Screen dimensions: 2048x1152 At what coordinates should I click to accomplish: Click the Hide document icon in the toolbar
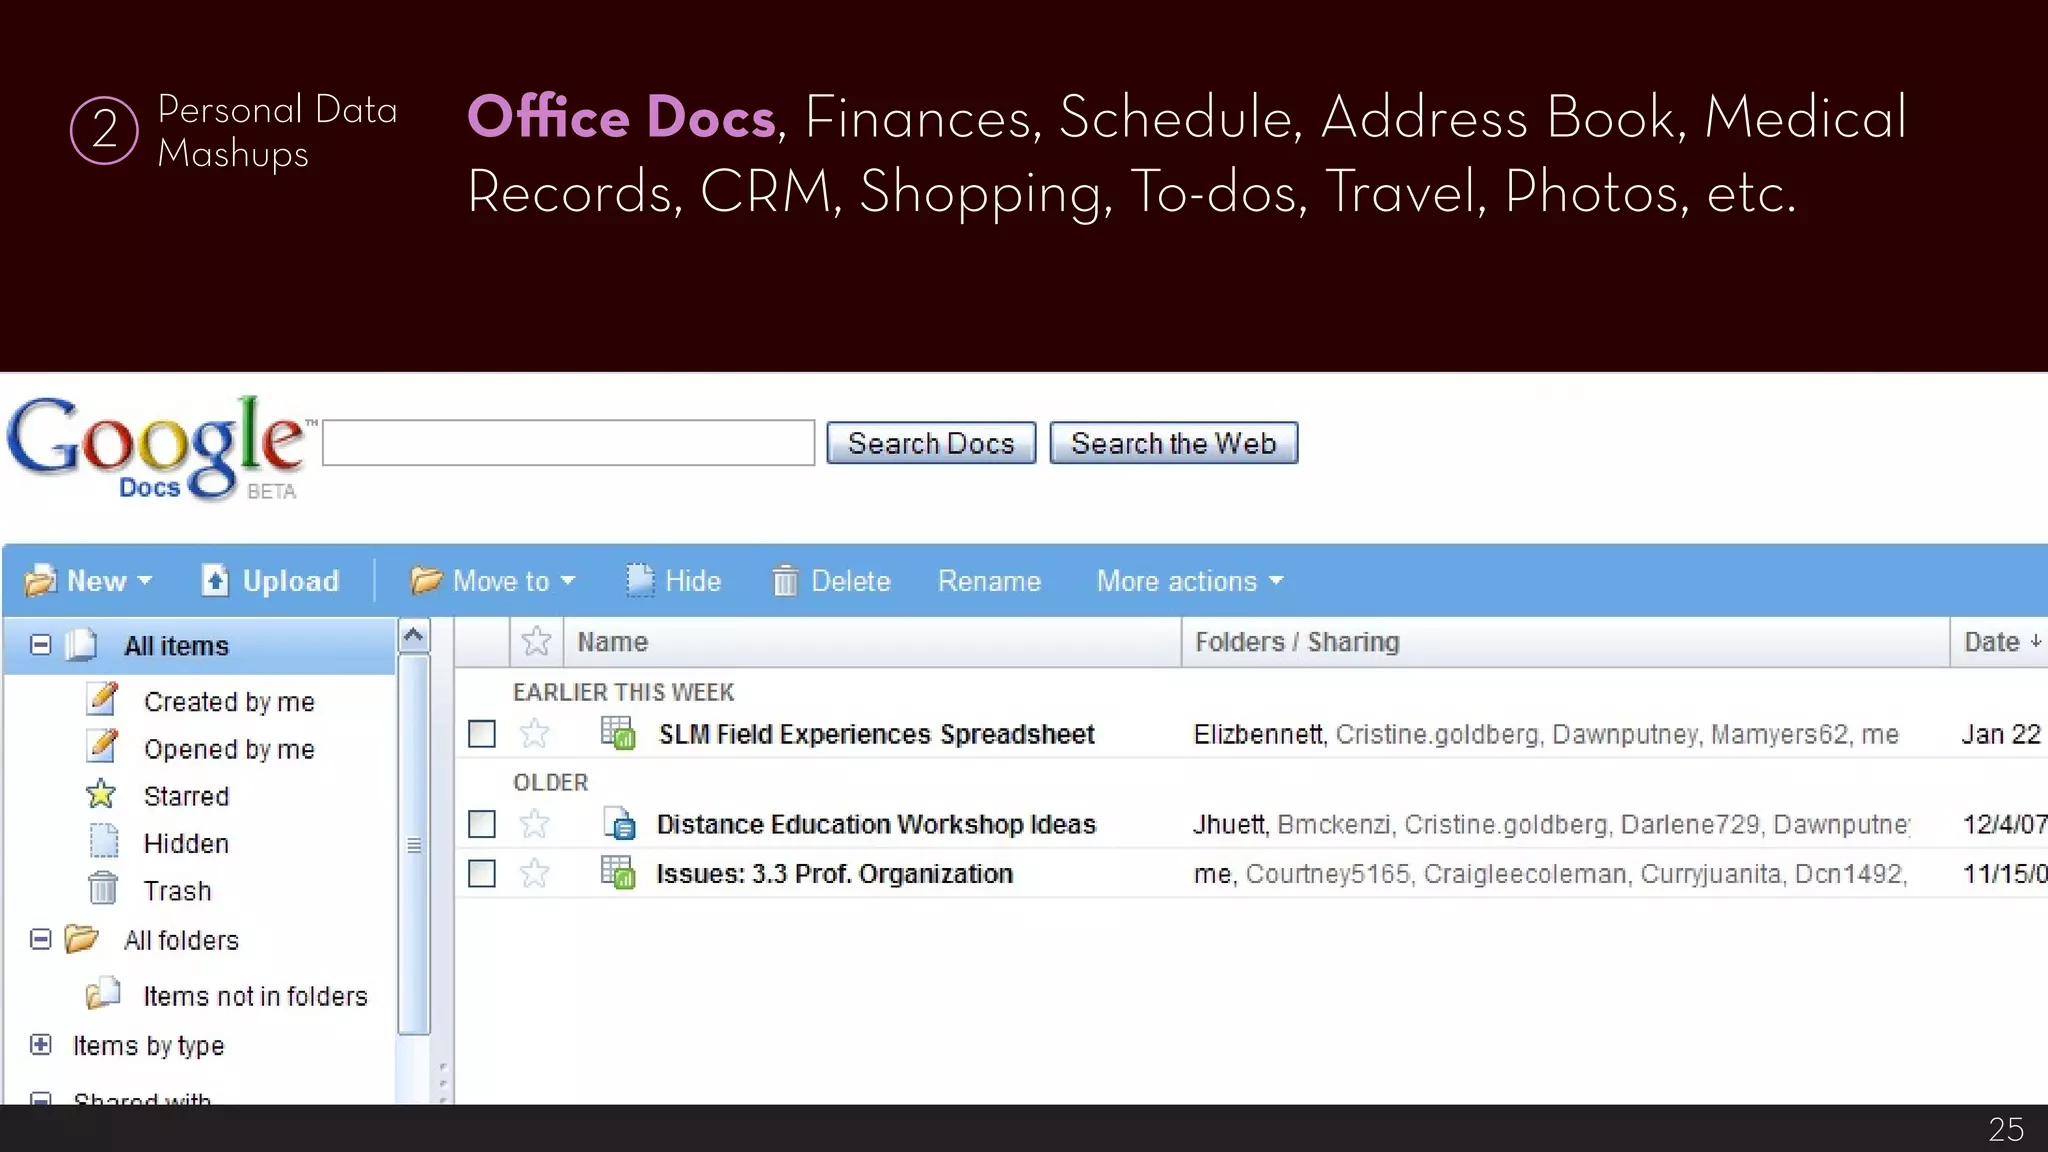pos(639,580)
